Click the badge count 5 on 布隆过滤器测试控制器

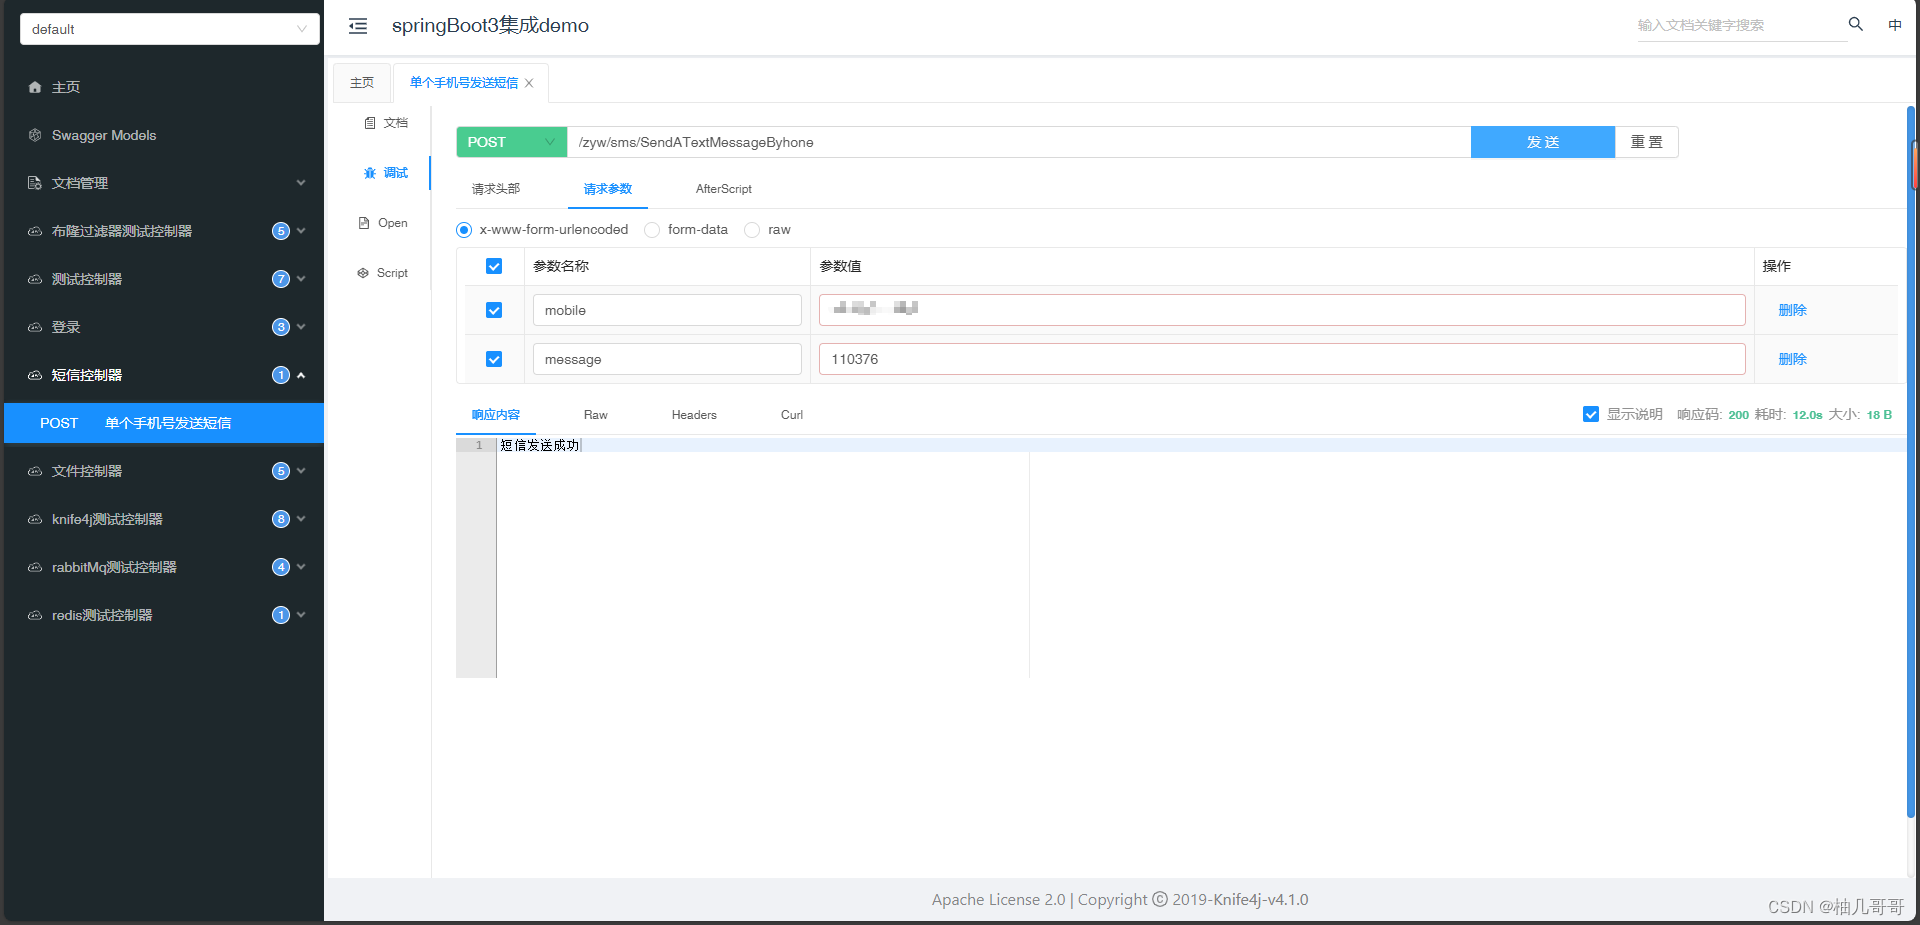coord(281,231)
